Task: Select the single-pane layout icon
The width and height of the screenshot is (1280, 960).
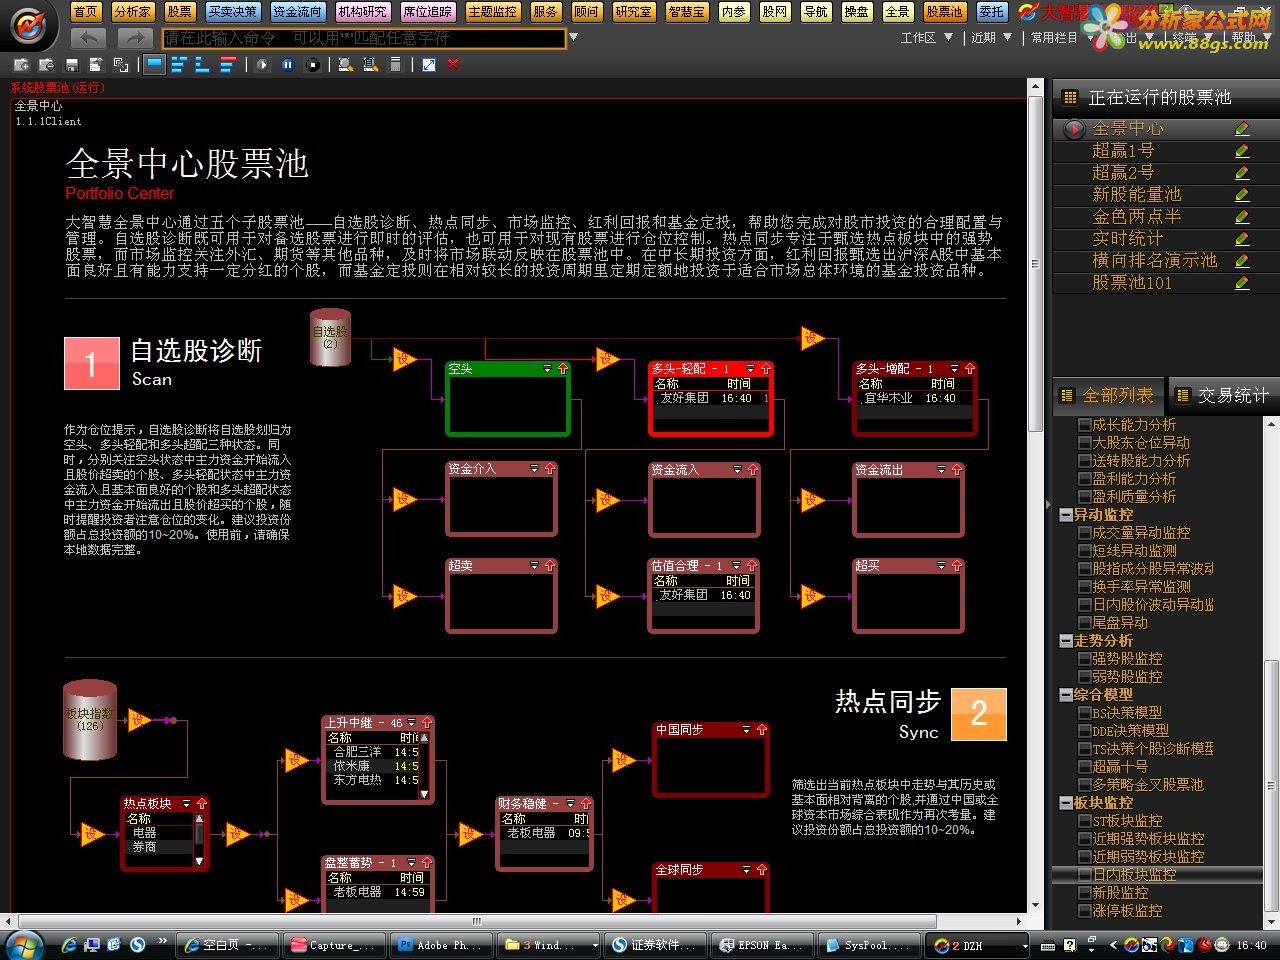Action: [154, 65]
